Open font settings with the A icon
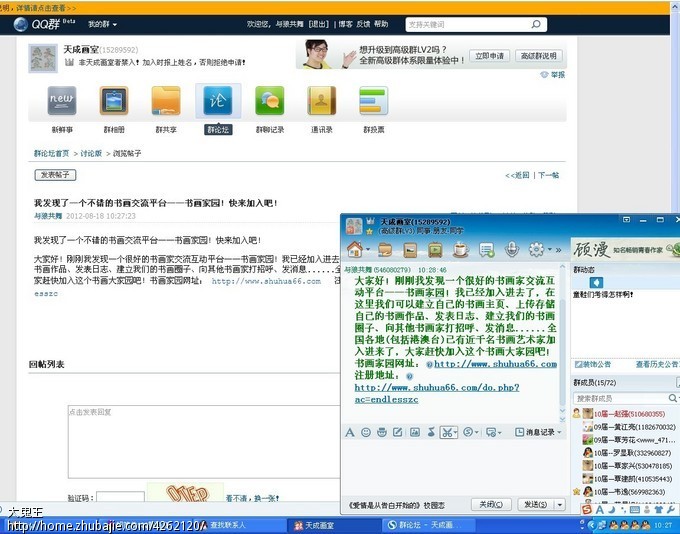The height and width of the screenshot is (534, 680). 350,432
